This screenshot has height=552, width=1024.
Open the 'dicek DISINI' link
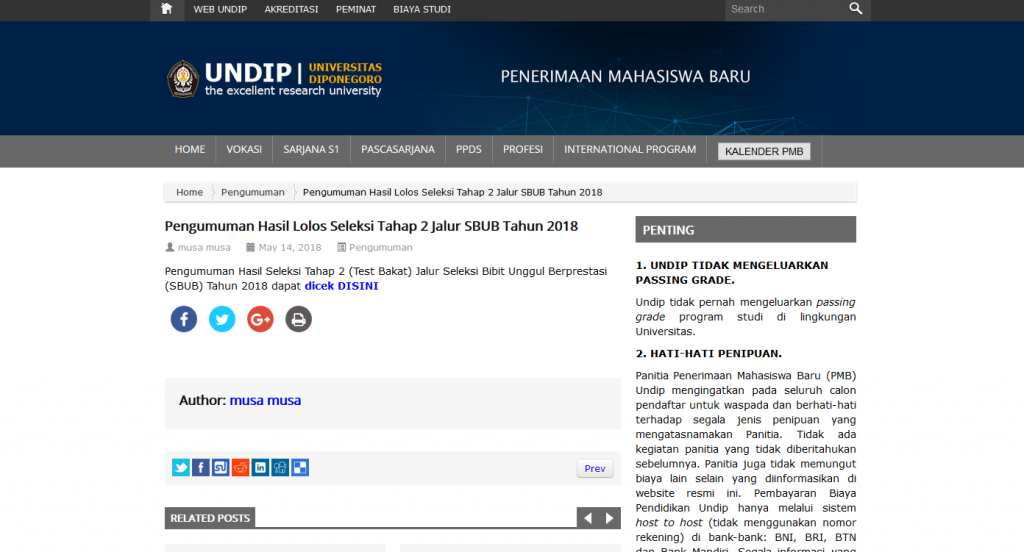(x=341, y=286)
